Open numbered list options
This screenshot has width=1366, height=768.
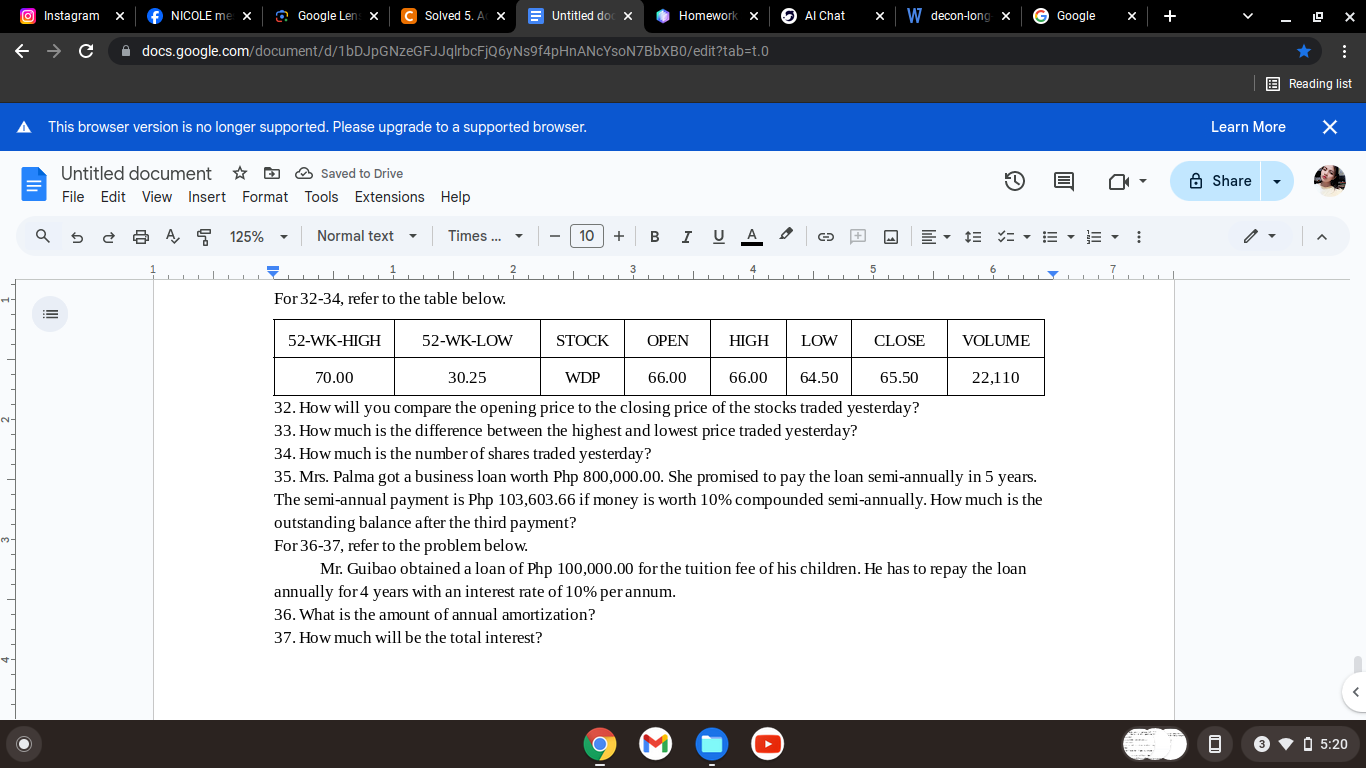(x=1101, y=237)
